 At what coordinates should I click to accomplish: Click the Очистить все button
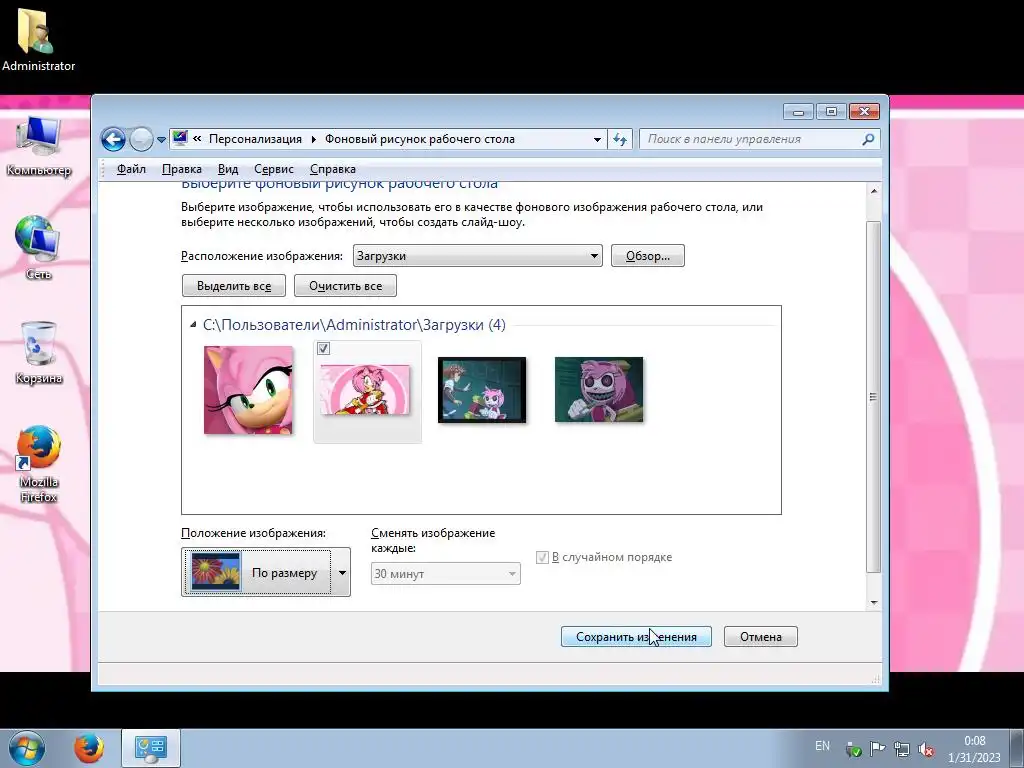click(345, 285)
